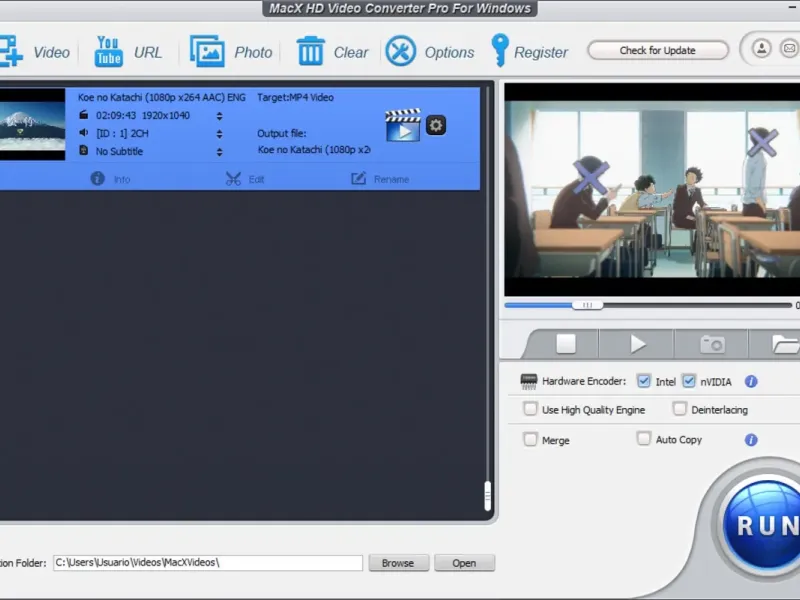Click the Hardware Encoder chip icon
The image size is (800, 600).
(529, 381)
